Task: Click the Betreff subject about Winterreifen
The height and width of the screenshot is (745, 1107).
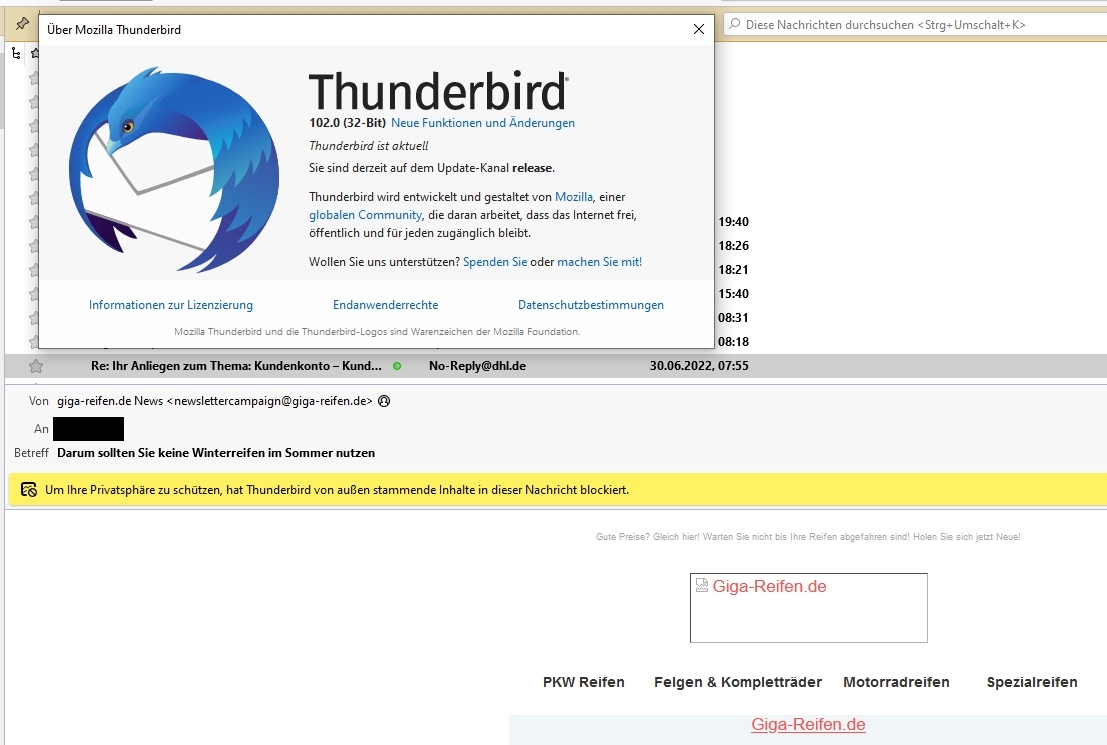Action: [x=216, y=453]
